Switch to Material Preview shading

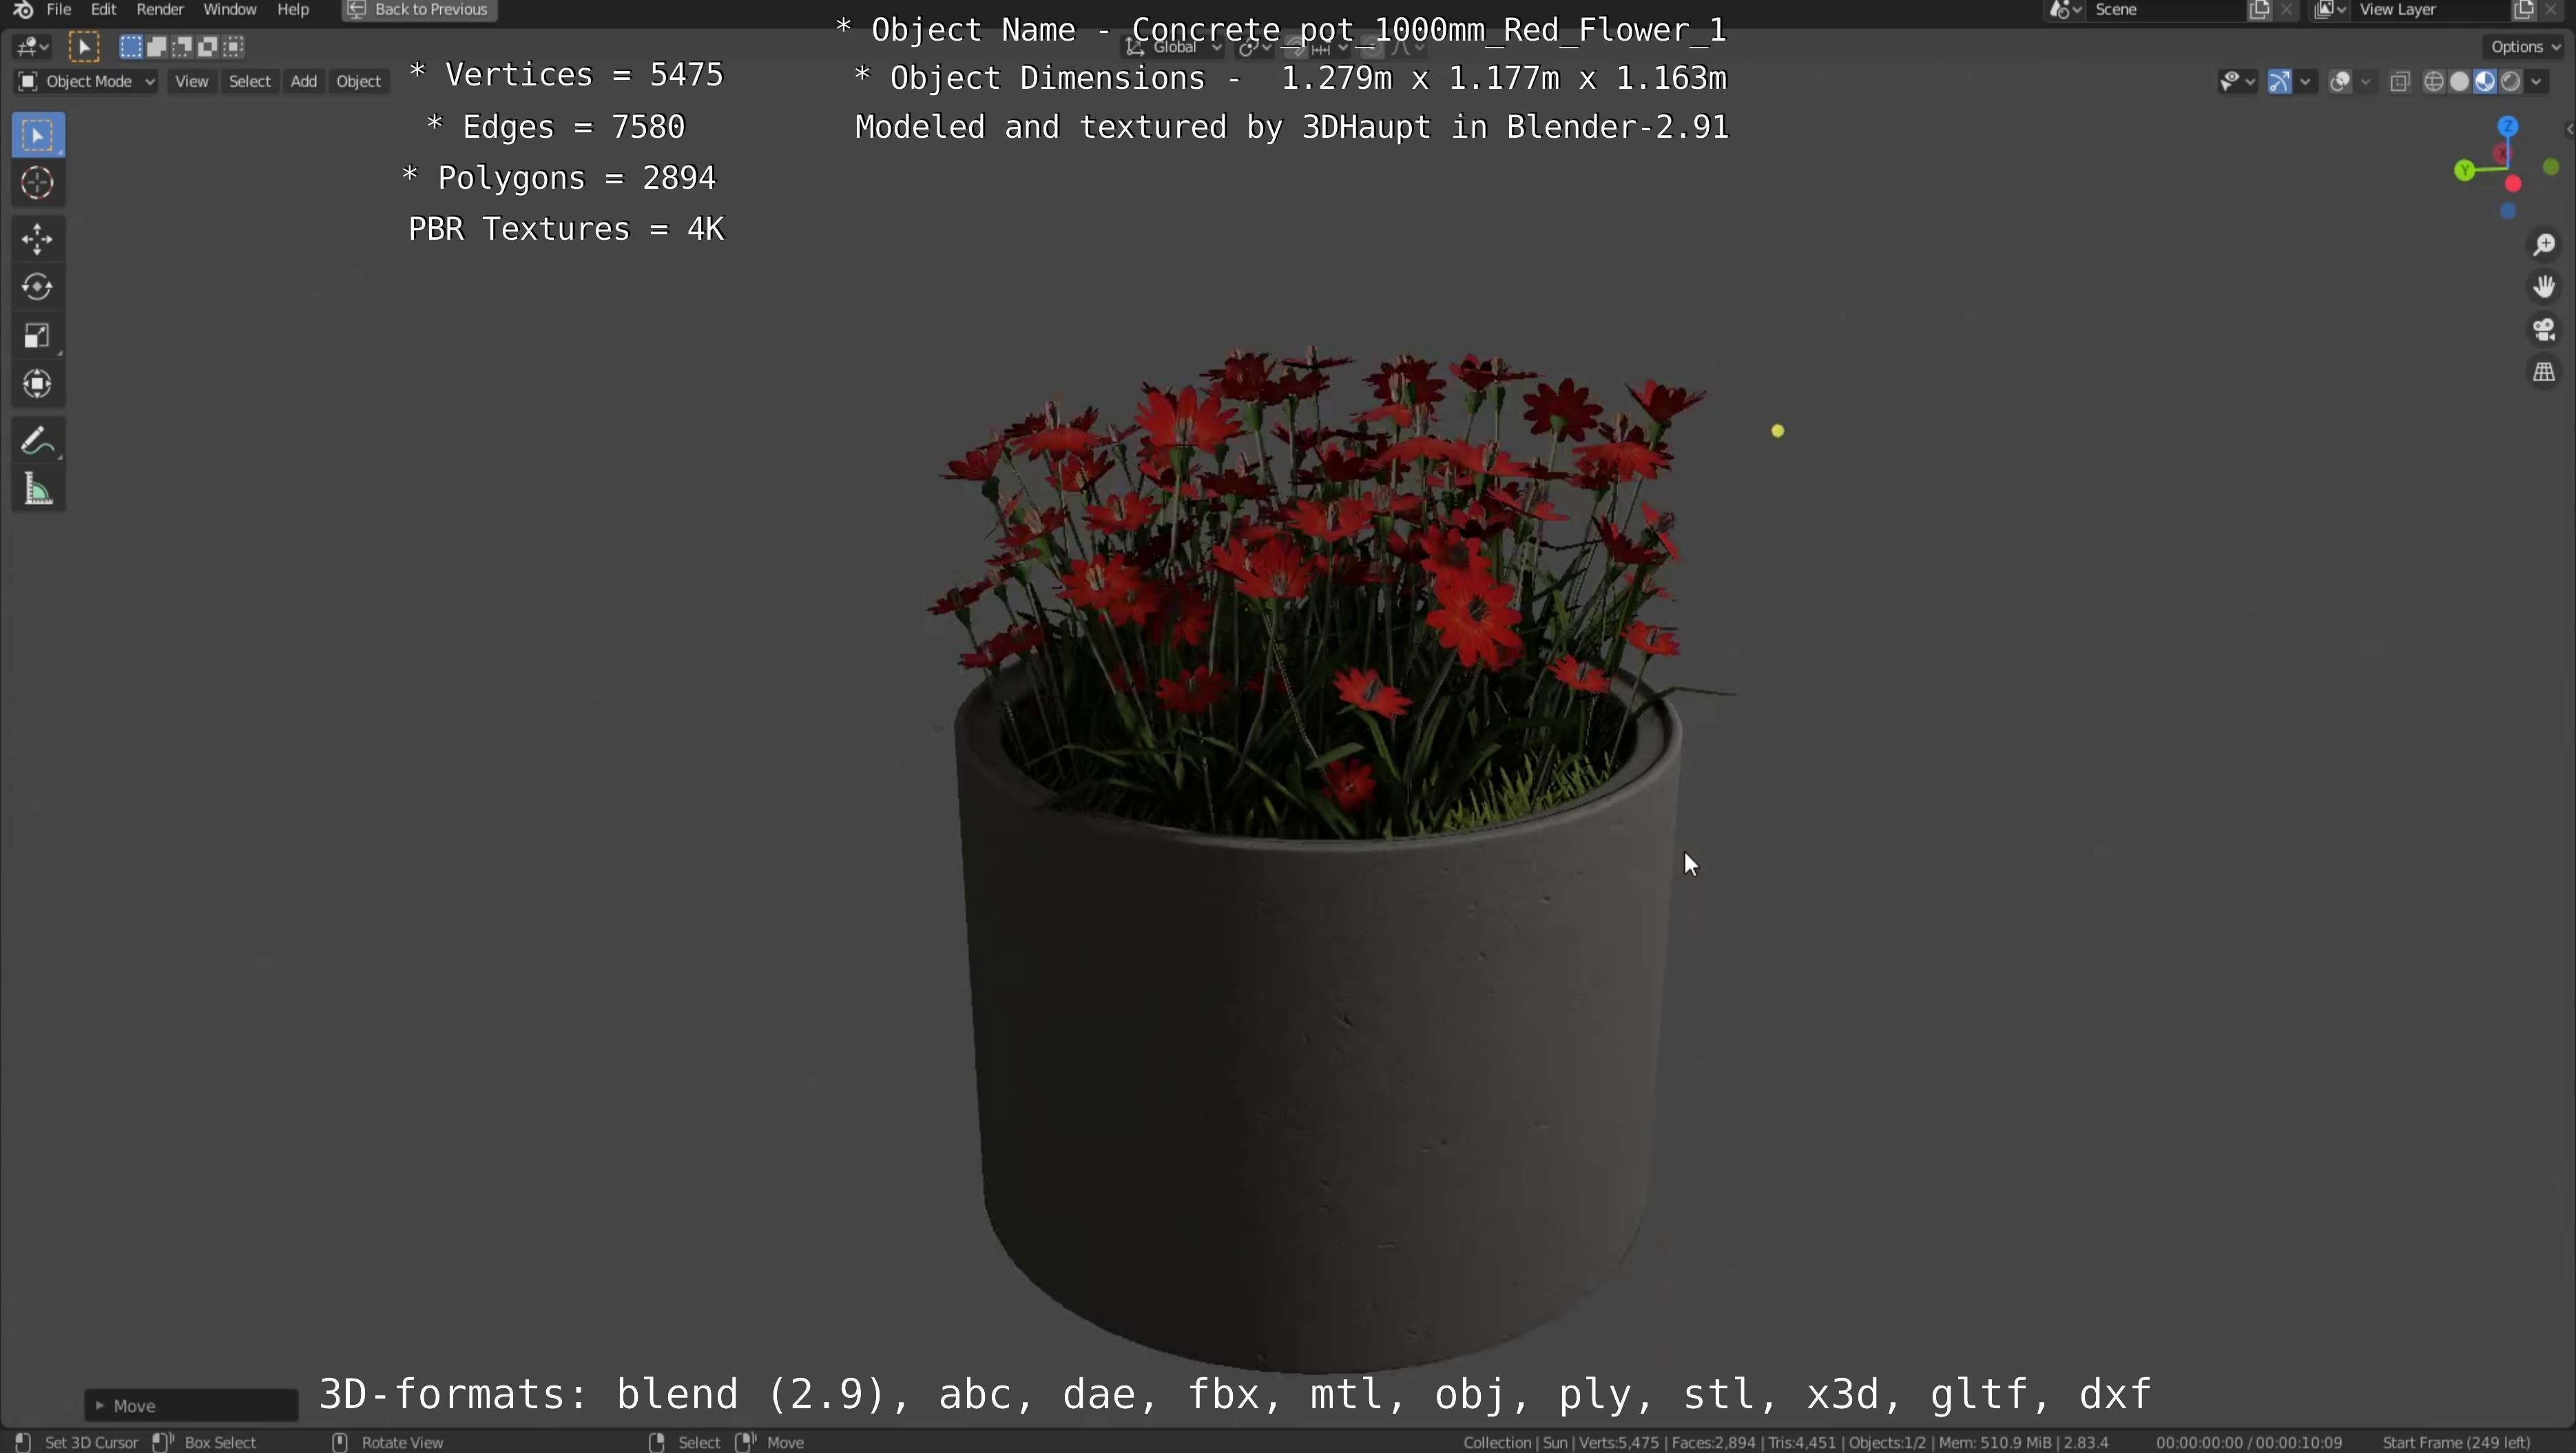[x=2485, y=82]
